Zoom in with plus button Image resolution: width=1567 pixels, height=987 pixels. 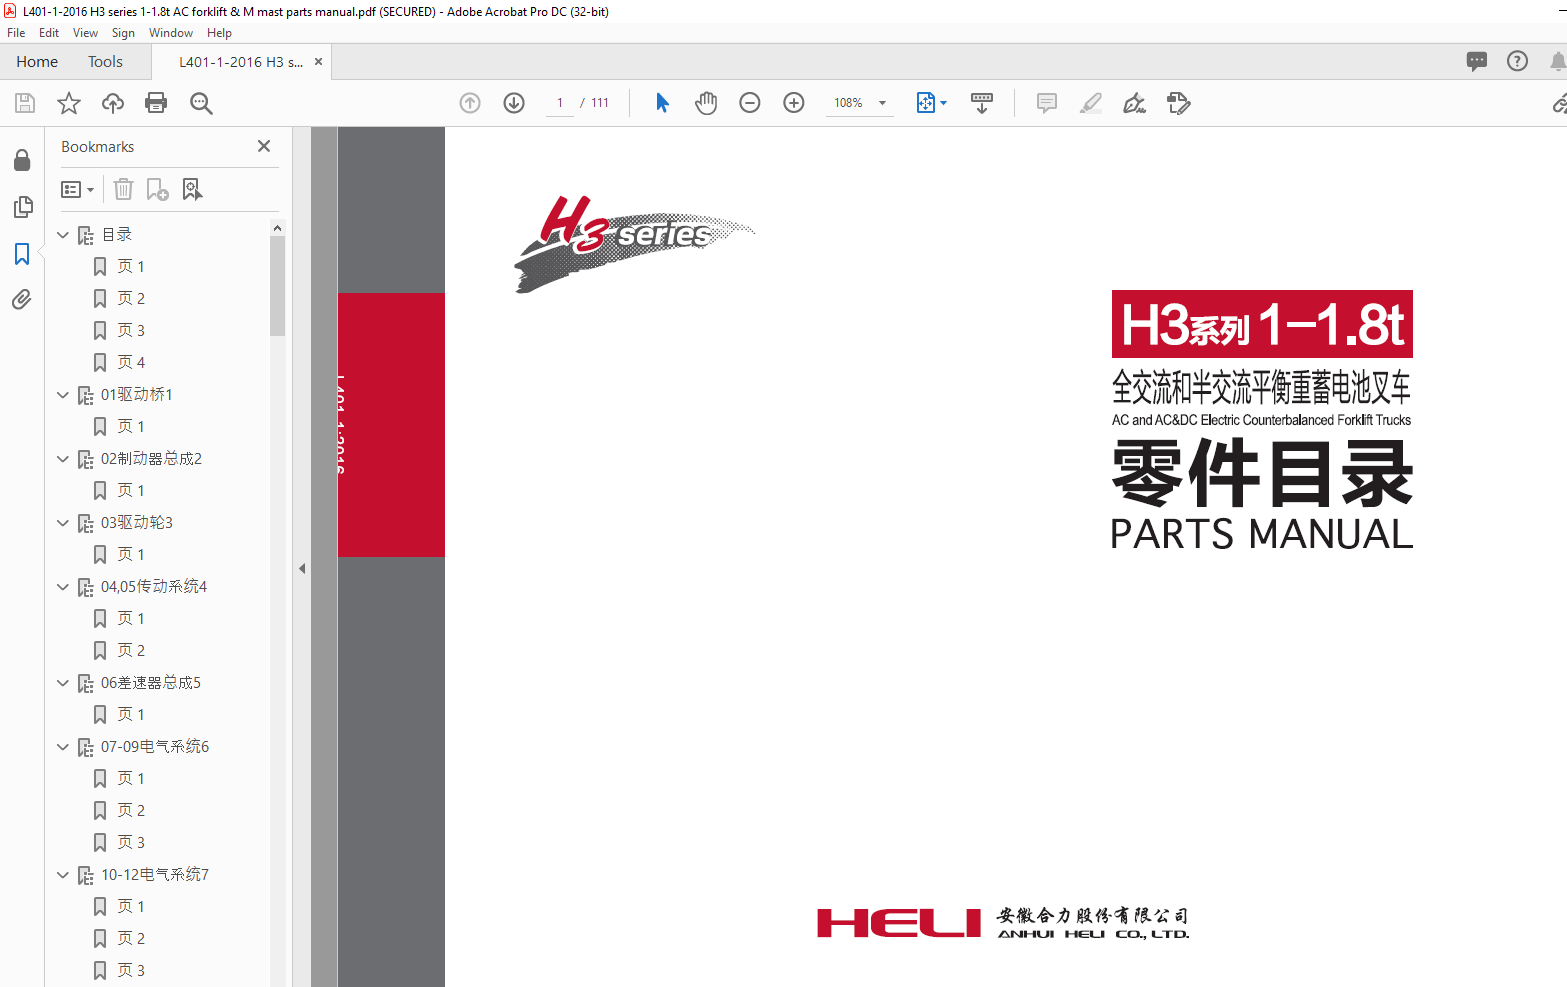pos(794,103)
